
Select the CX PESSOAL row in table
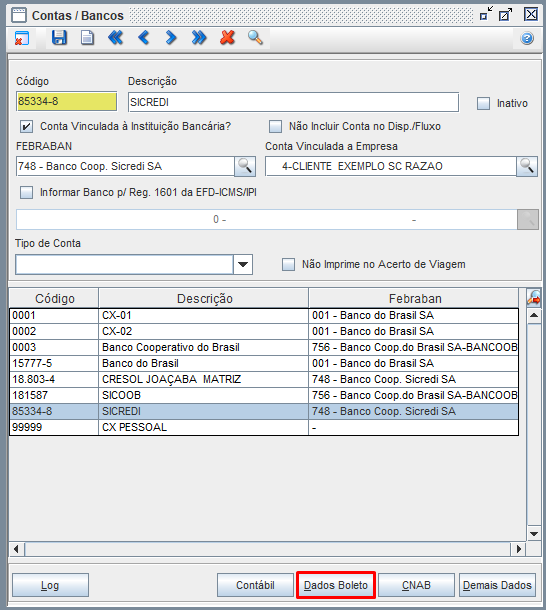pyautogui.click(x=264, y=427)
